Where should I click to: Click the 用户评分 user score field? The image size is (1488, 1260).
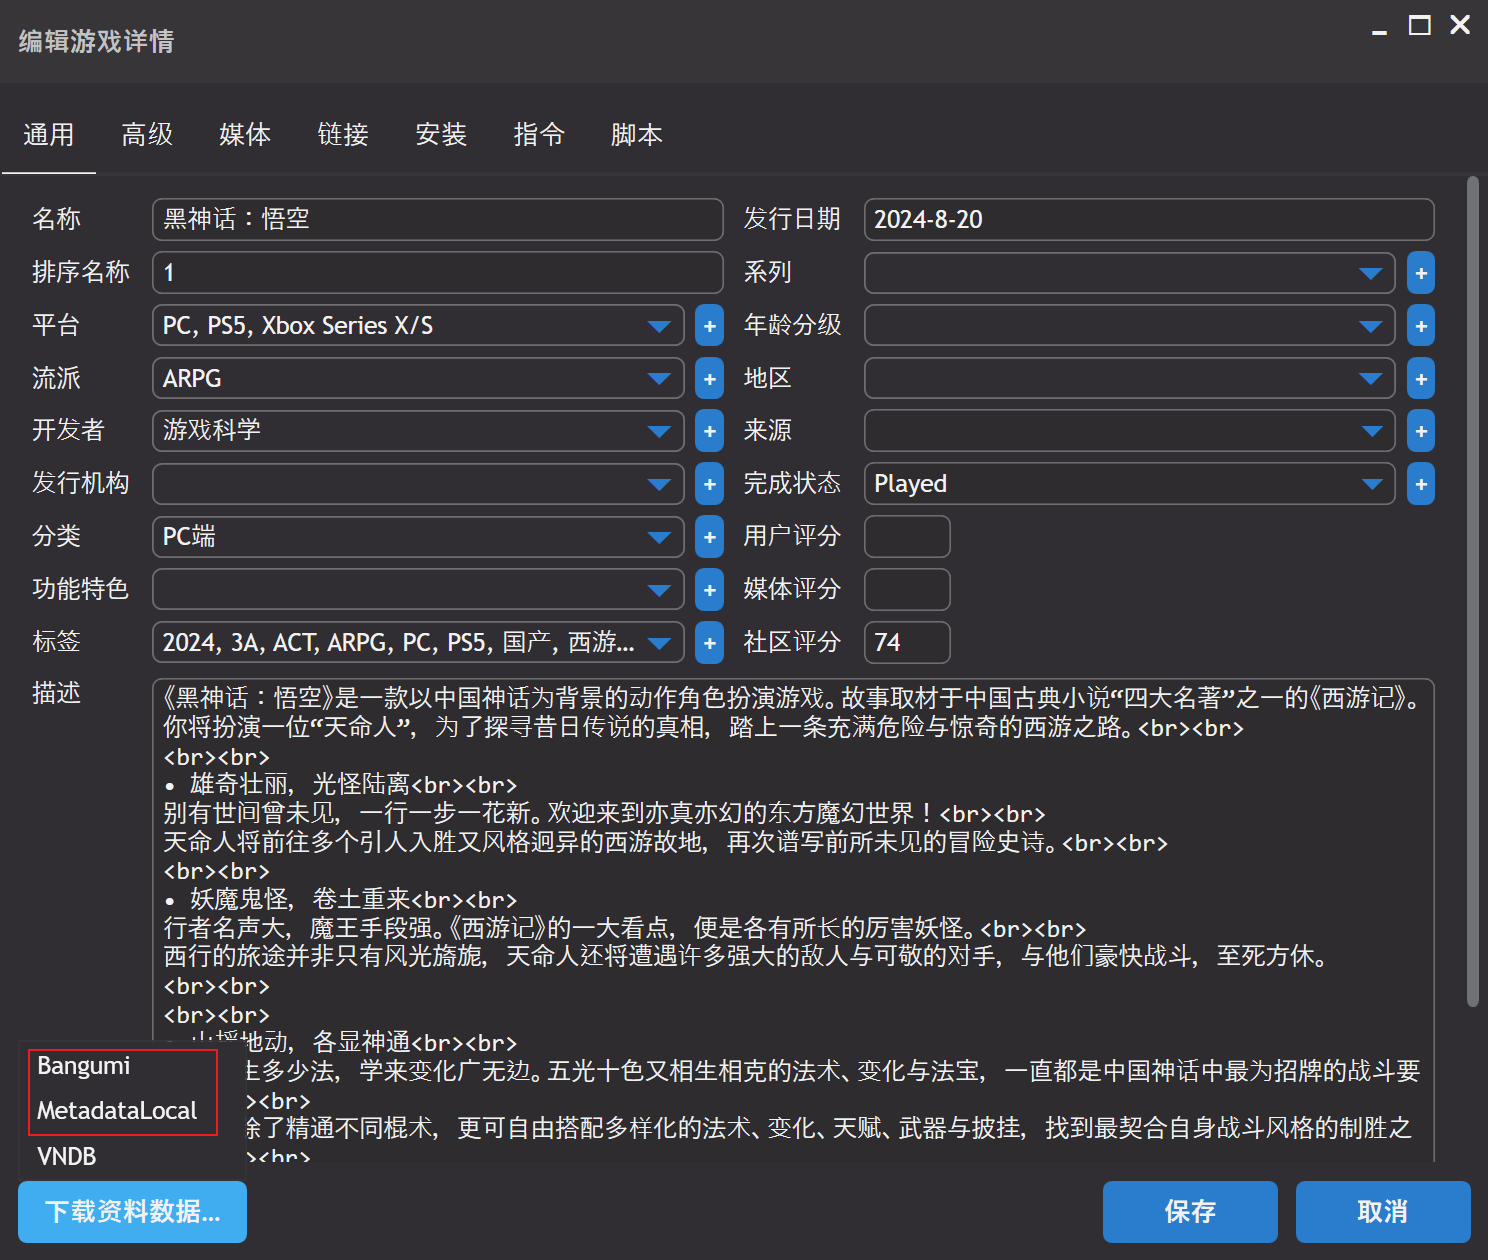907,537
